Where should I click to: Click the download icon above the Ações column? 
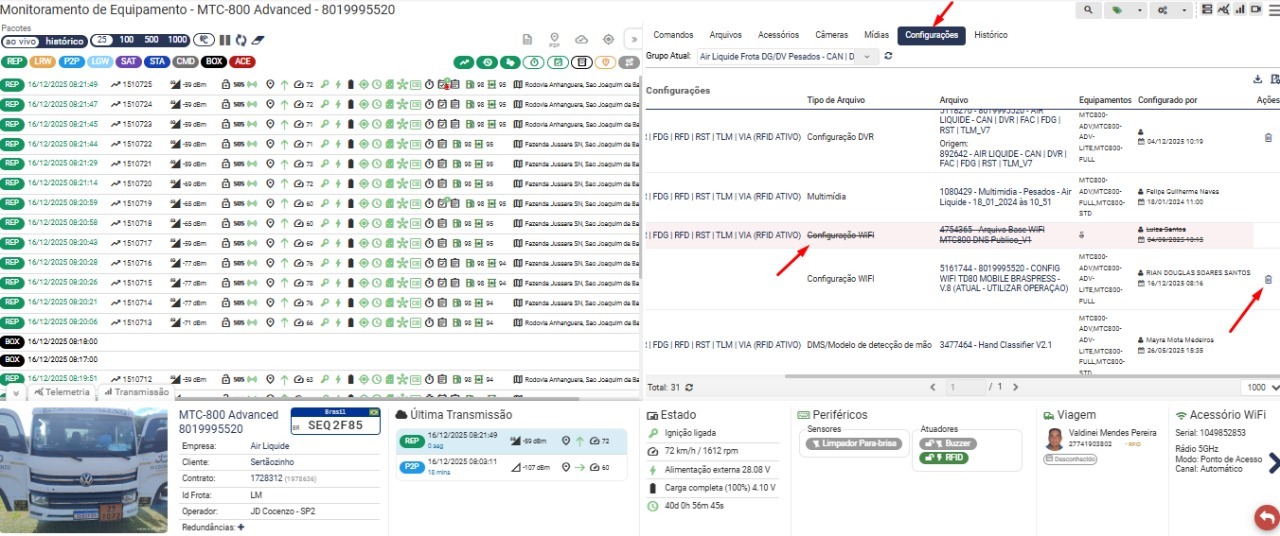tap(1258, 79)
